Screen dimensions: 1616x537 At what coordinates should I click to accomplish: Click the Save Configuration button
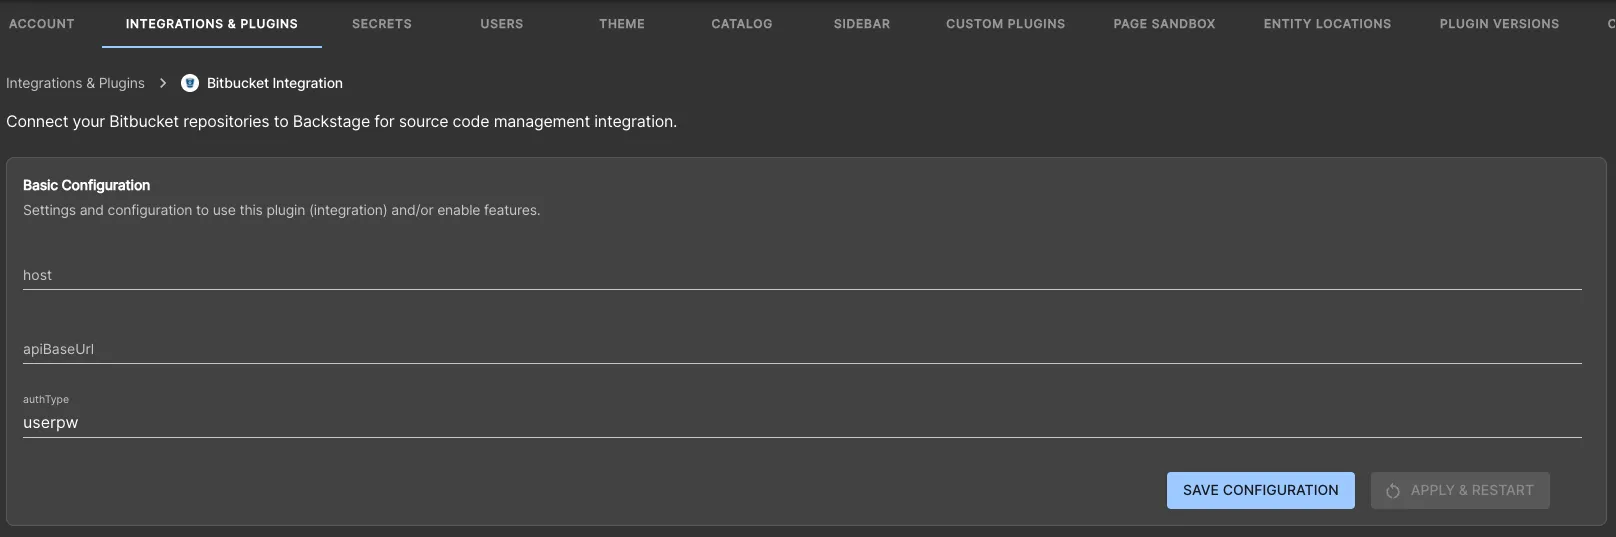(x=1261, y=490)
